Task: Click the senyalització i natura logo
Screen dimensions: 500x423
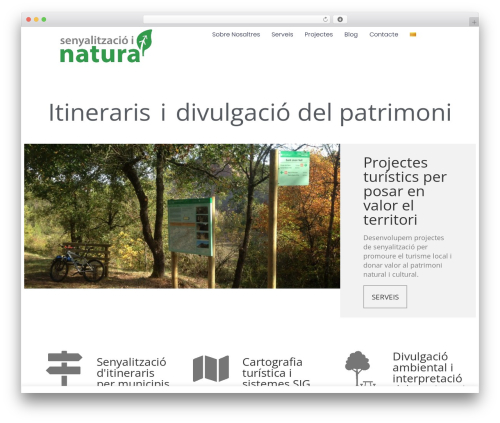Action: (x=106, y=46)
